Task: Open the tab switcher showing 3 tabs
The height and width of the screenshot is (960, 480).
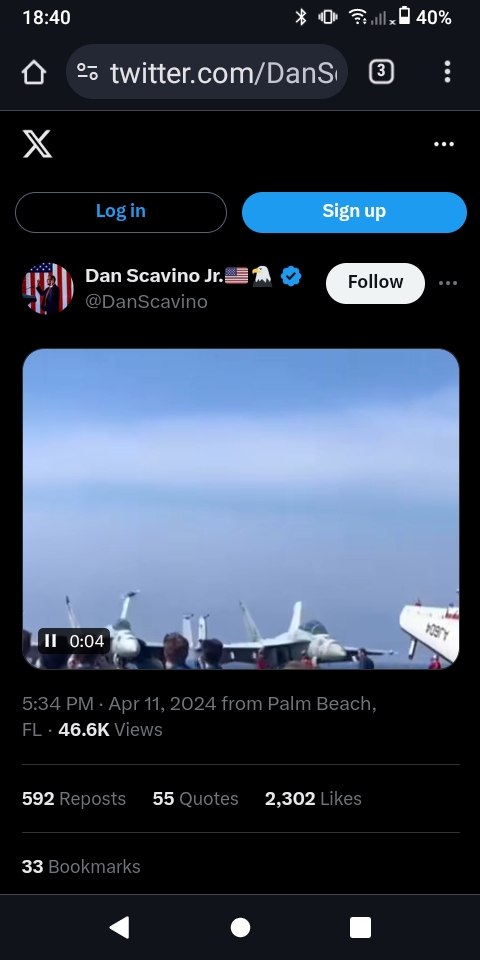Action: point(381,72)
